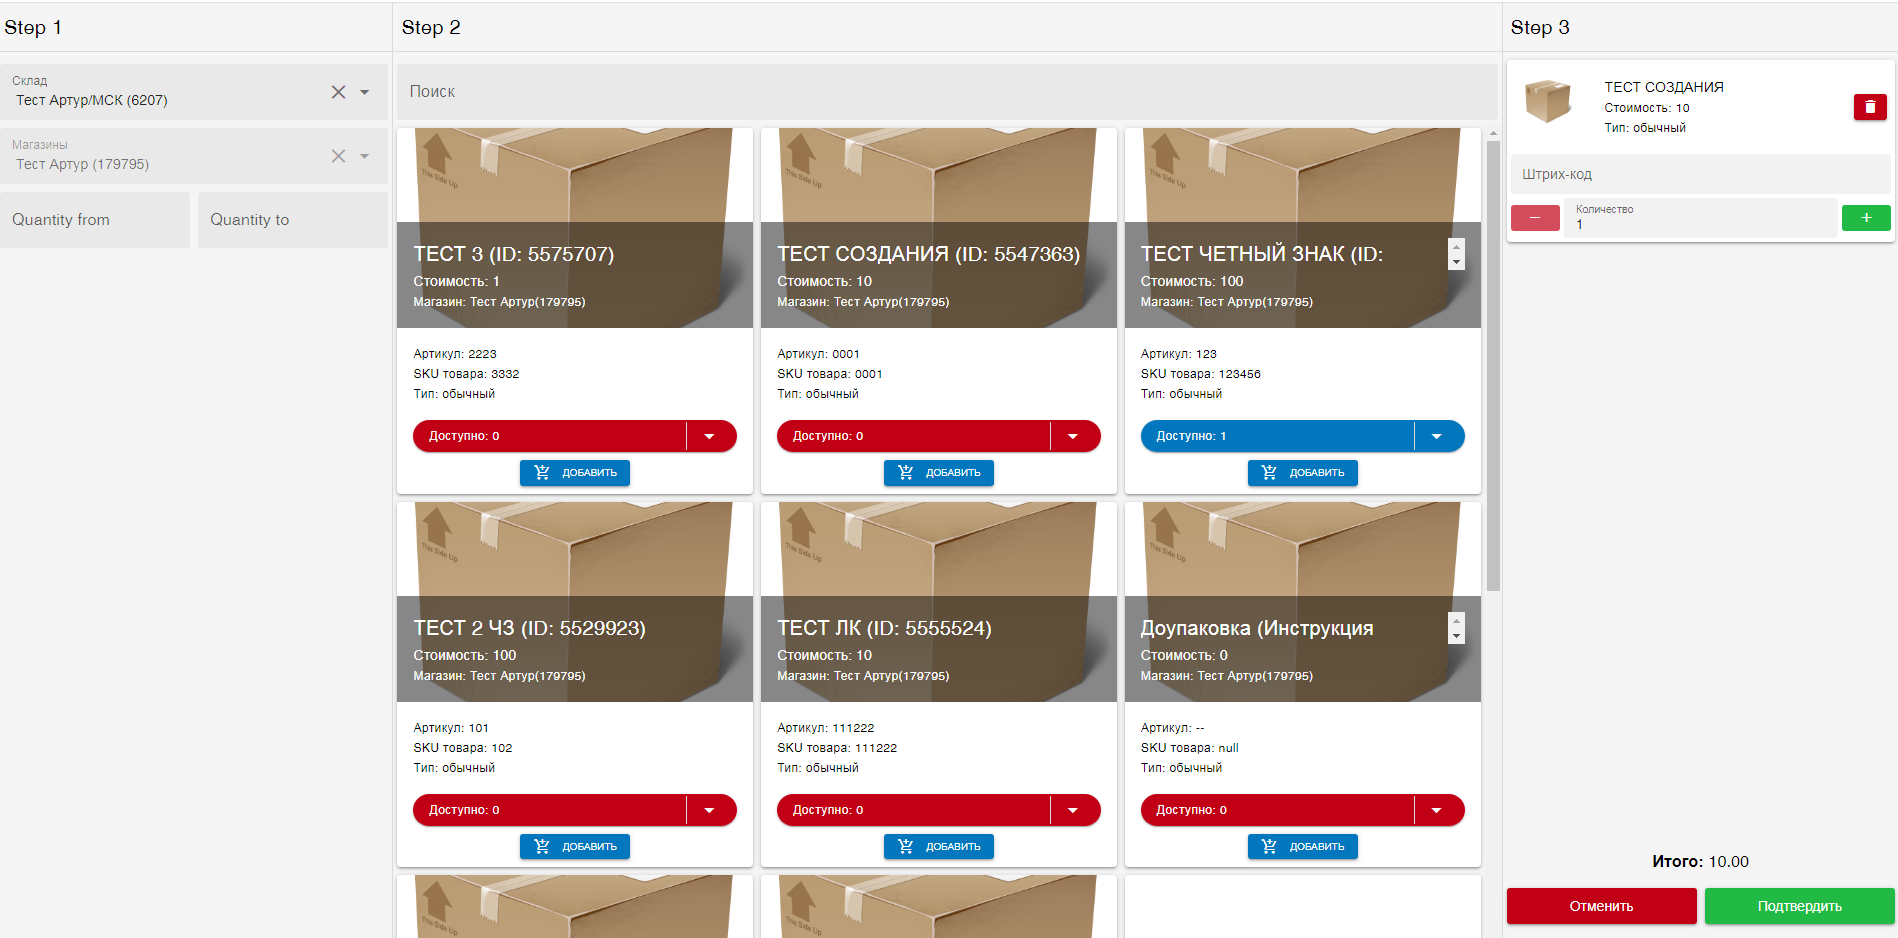The height and width of the screenshot is (938, 1898).
Task: Add ТЕСТ 3 to the cart
Action: point(575,473)
